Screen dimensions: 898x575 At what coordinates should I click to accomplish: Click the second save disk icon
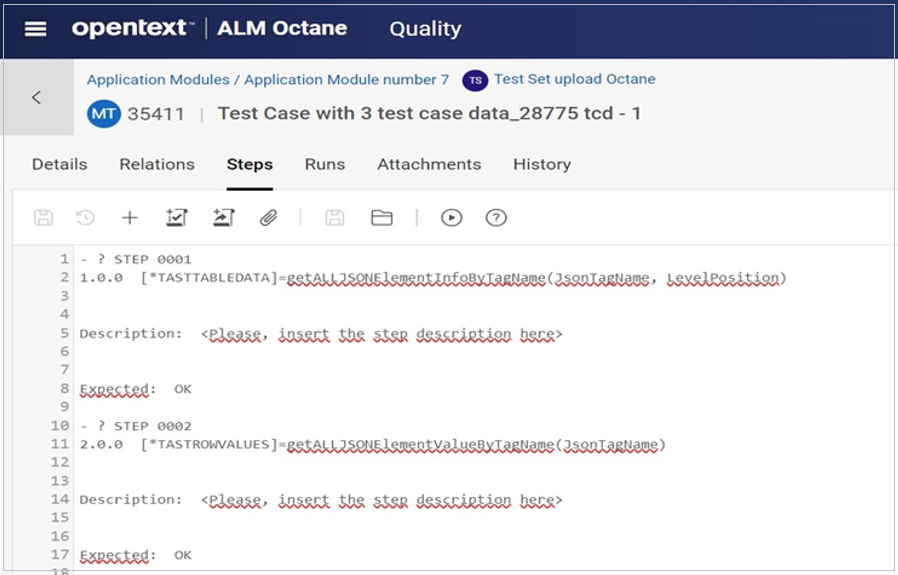[x=335, y=217]
